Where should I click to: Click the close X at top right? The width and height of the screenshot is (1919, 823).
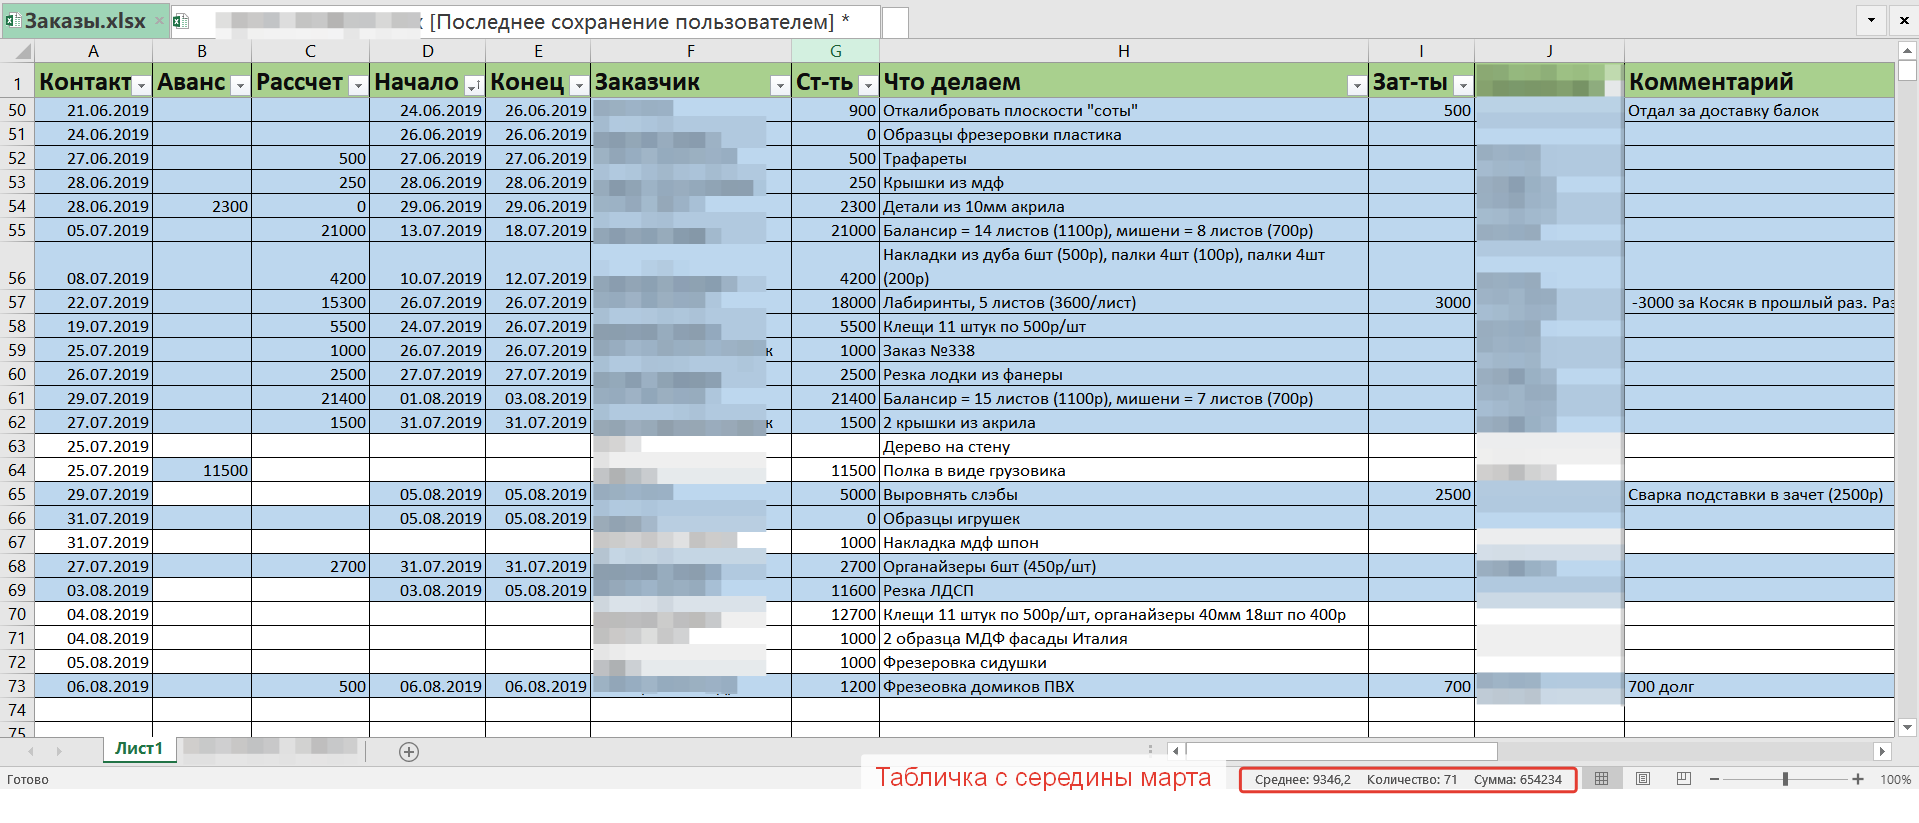point(1904,20)
